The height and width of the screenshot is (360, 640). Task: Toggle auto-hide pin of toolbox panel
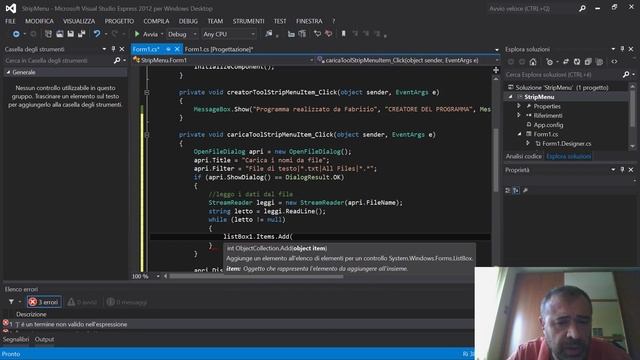coord(113,49)
